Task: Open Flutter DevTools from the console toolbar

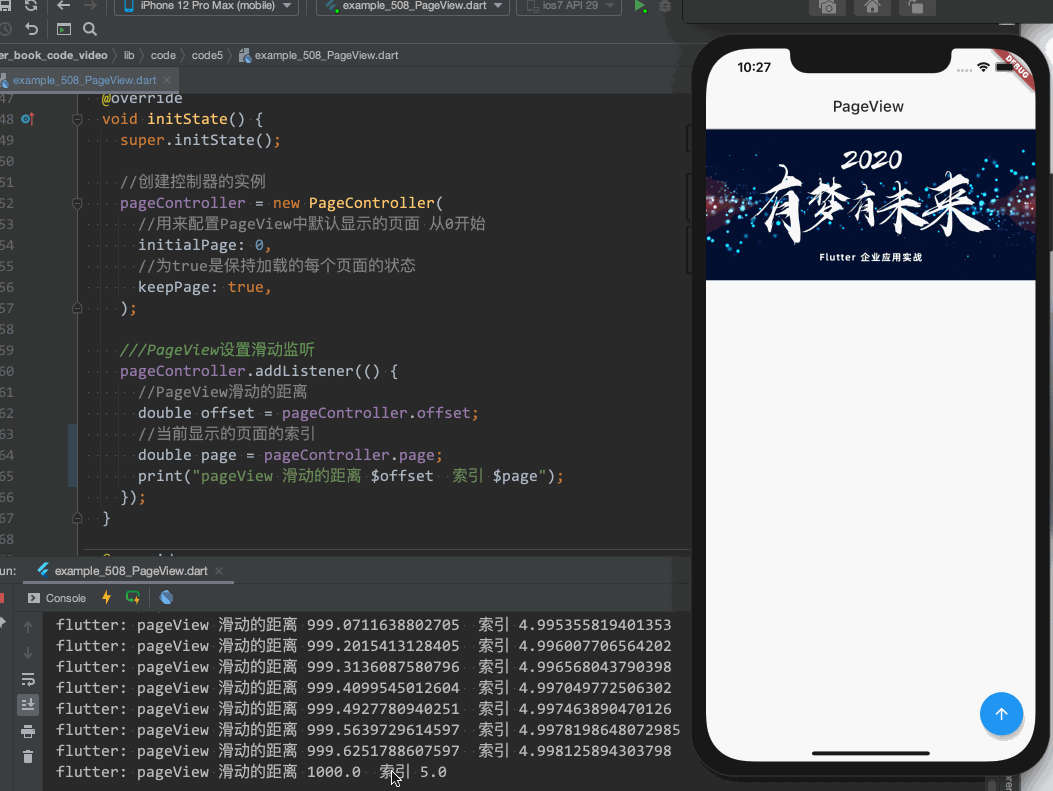Action: [166, 598]
